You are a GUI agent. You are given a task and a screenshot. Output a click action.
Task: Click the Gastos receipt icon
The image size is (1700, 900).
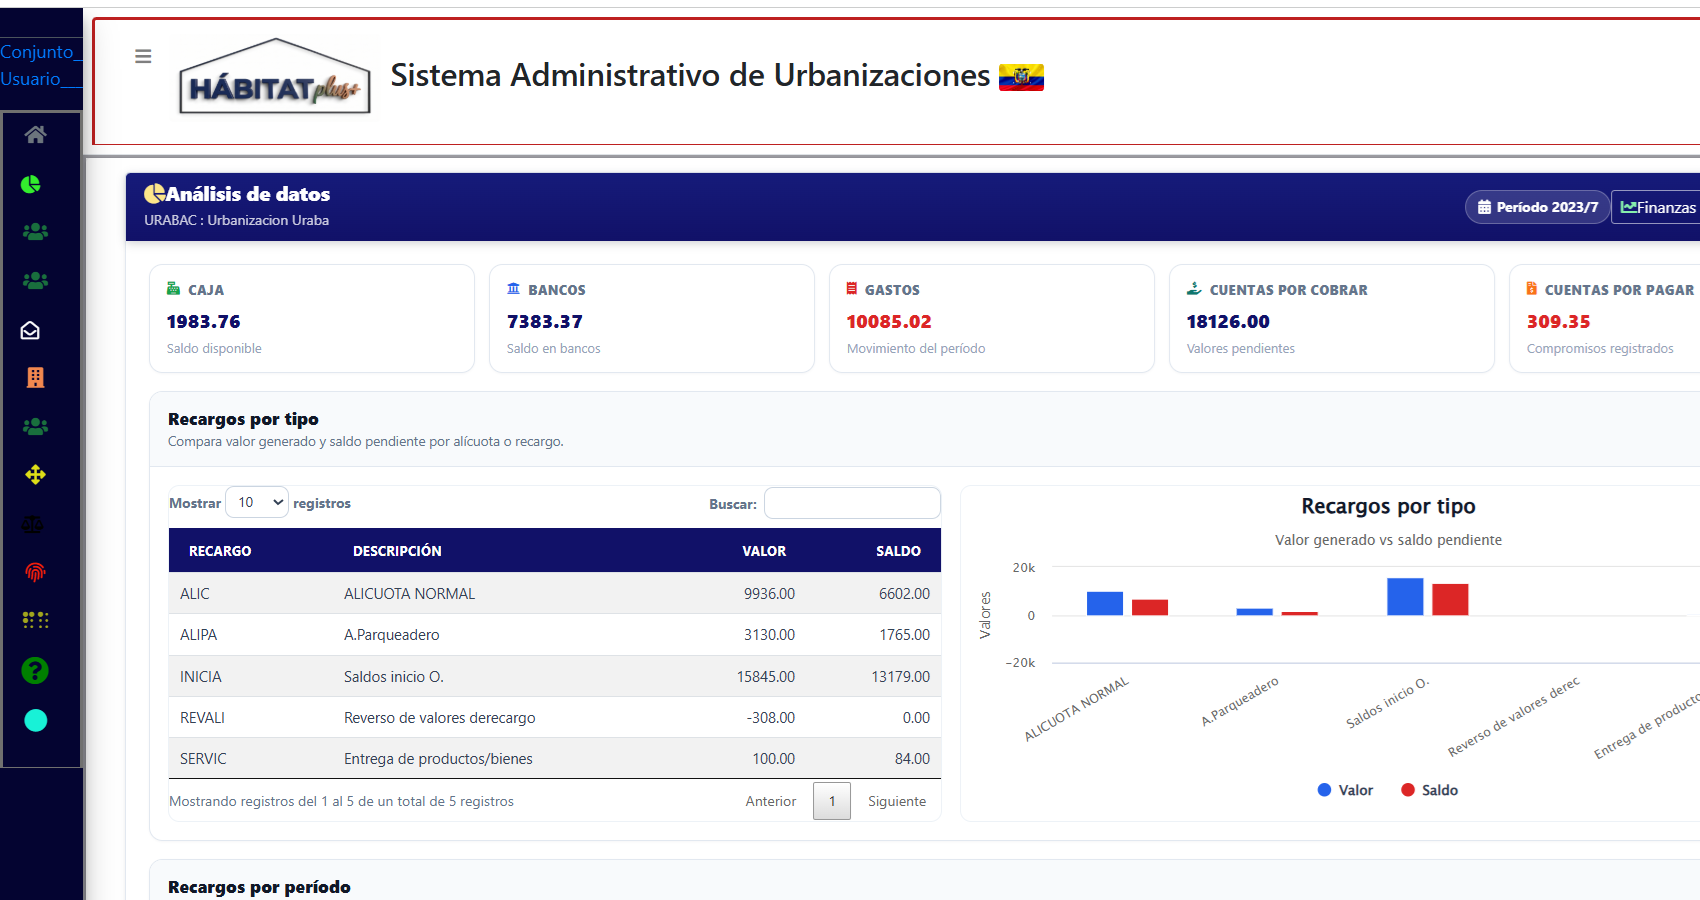[852, 288]
